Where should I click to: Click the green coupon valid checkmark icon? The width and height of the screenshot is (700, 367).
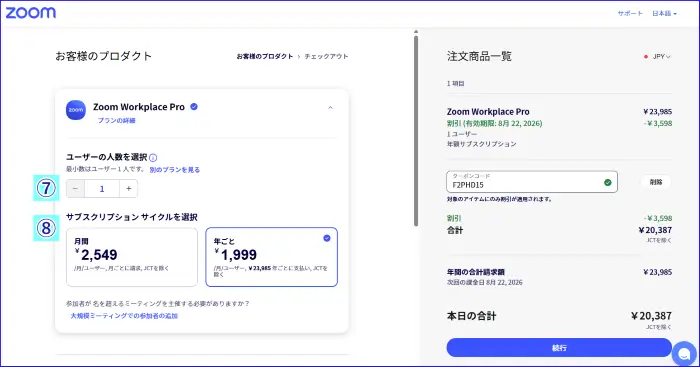(608, 182)
